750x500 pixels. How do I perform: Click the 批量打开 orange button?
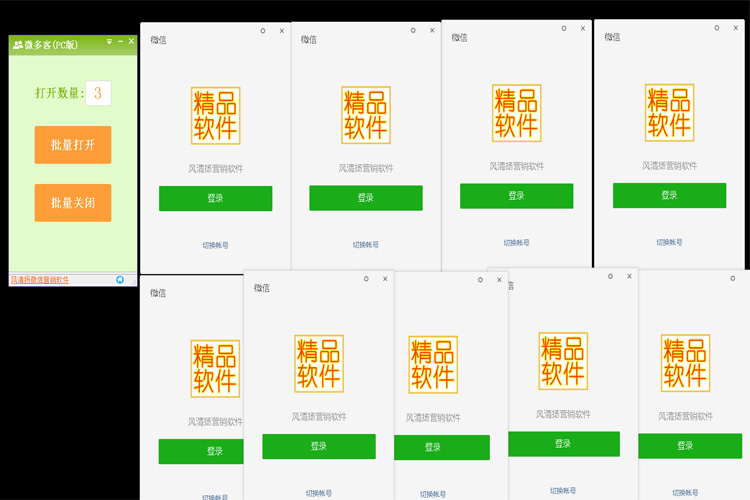[x=73, y=144]
